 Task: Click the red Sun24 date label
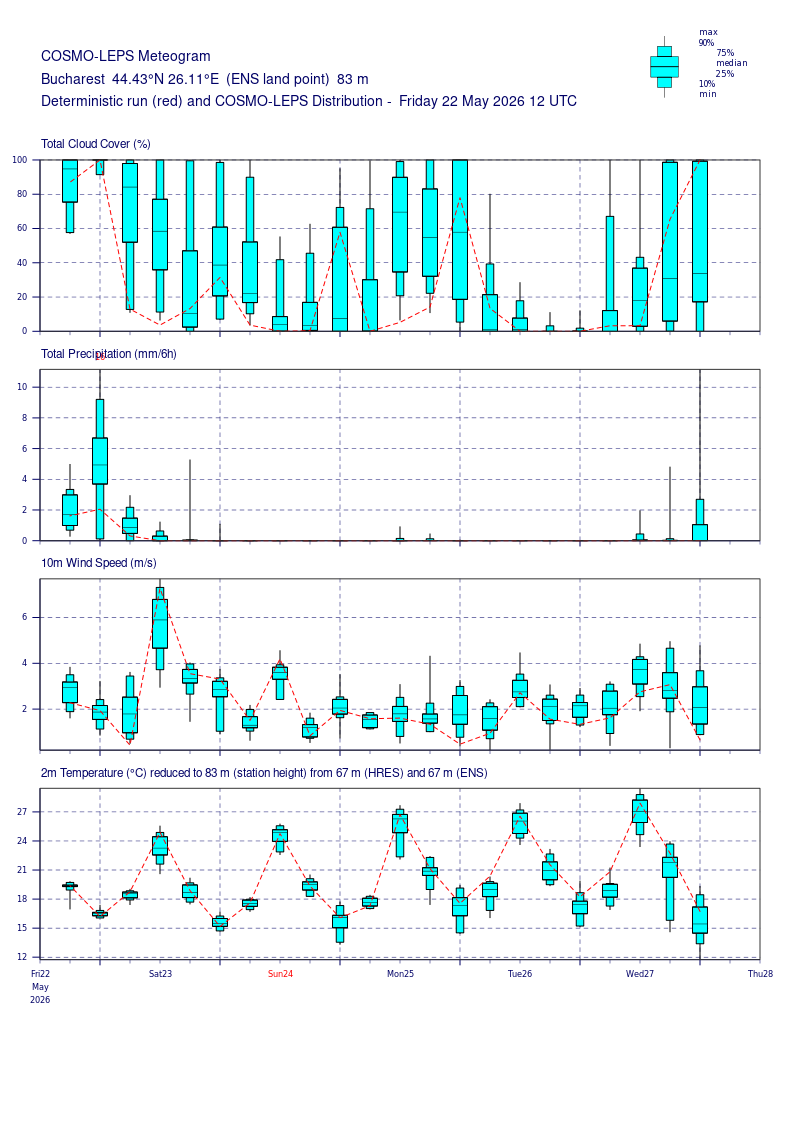(x=280, y=974)
